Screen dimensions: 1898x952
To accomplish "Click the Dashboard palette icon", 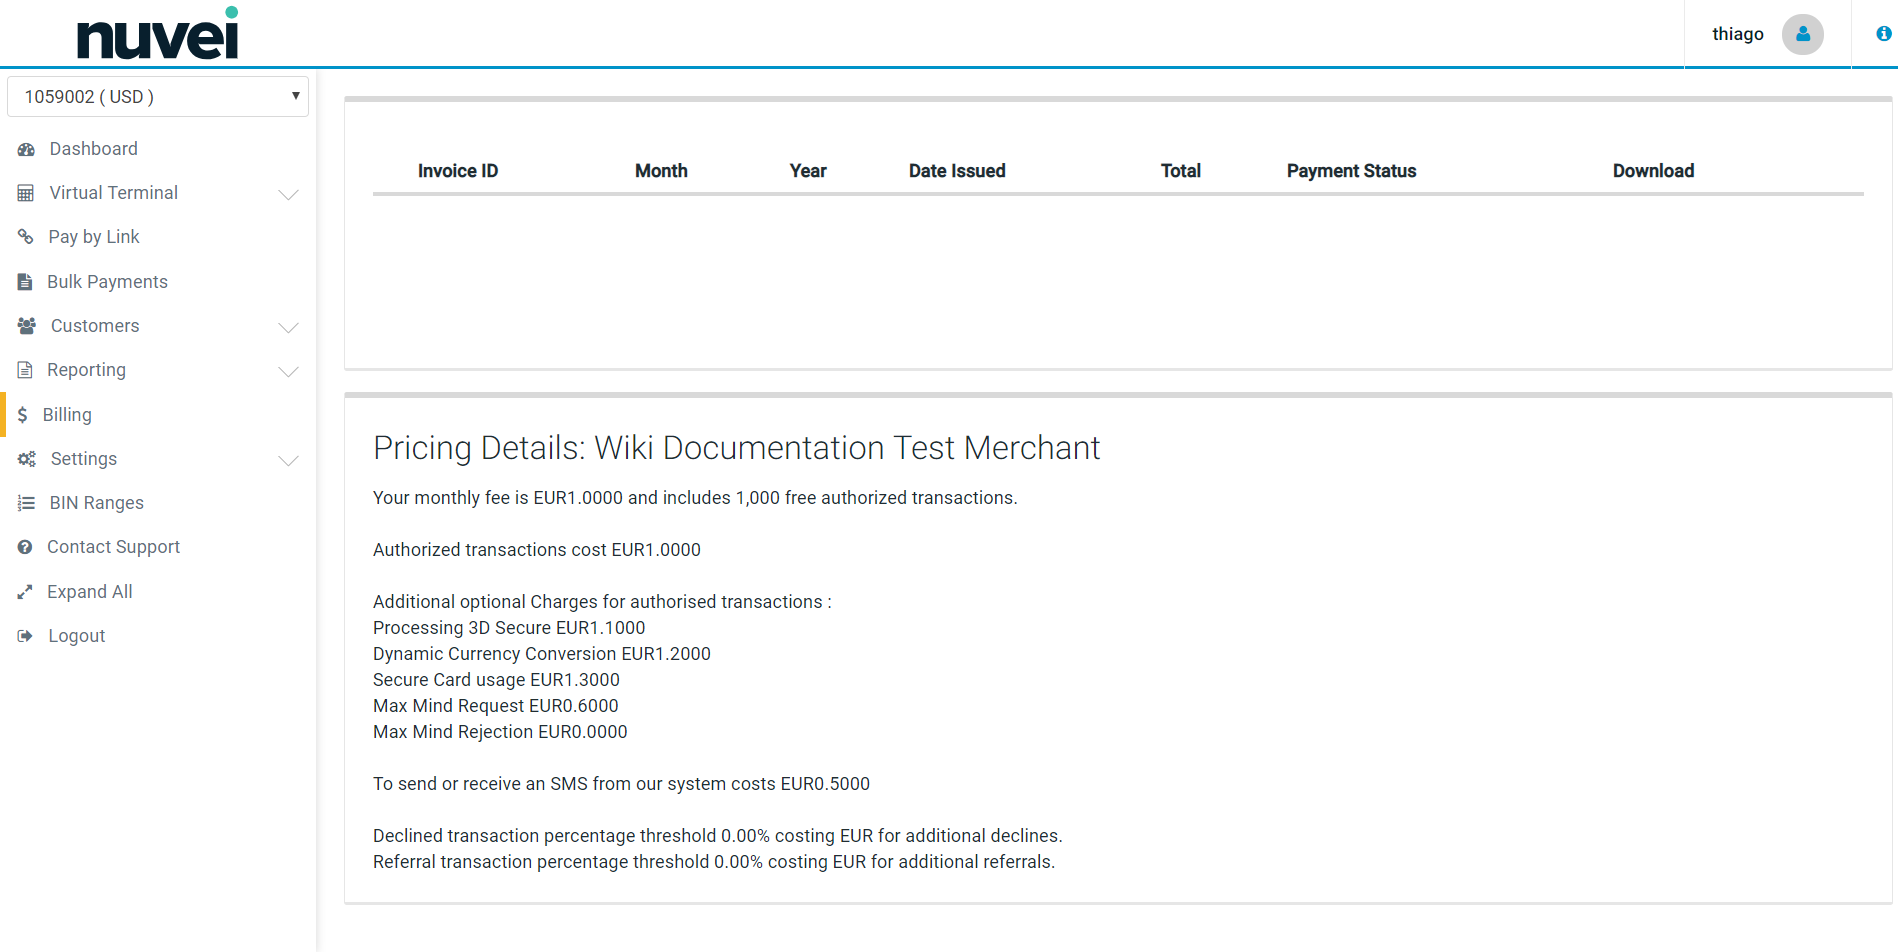I will click(26, 149).
